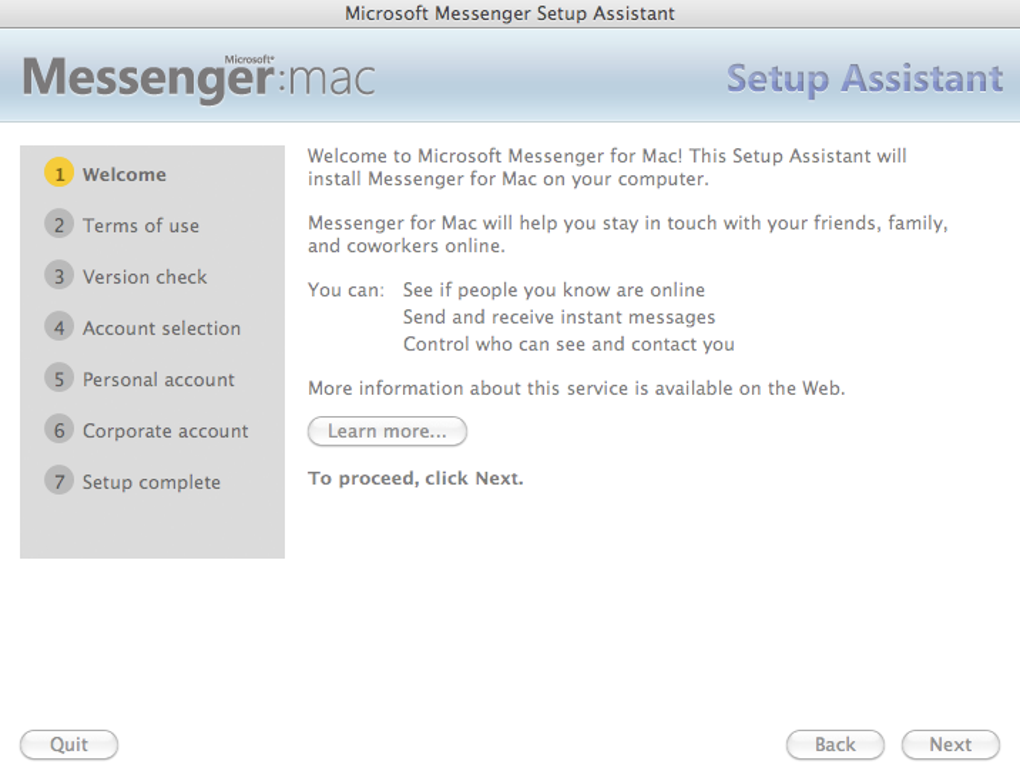Click the 'You can:' label
The height and width of the screenshot is (781, 1020).
point(346,290)
